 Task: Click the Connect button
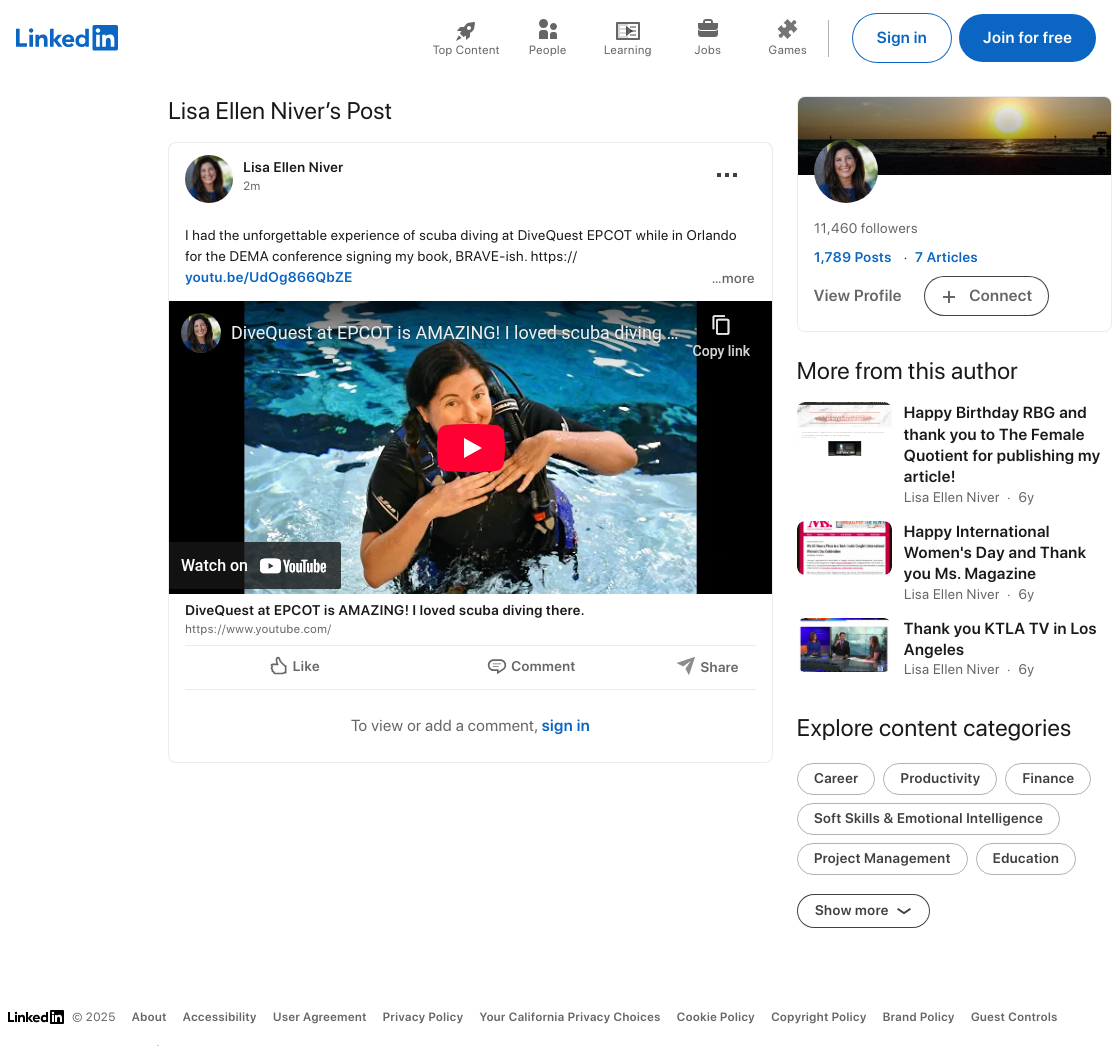tap(986, 296)
